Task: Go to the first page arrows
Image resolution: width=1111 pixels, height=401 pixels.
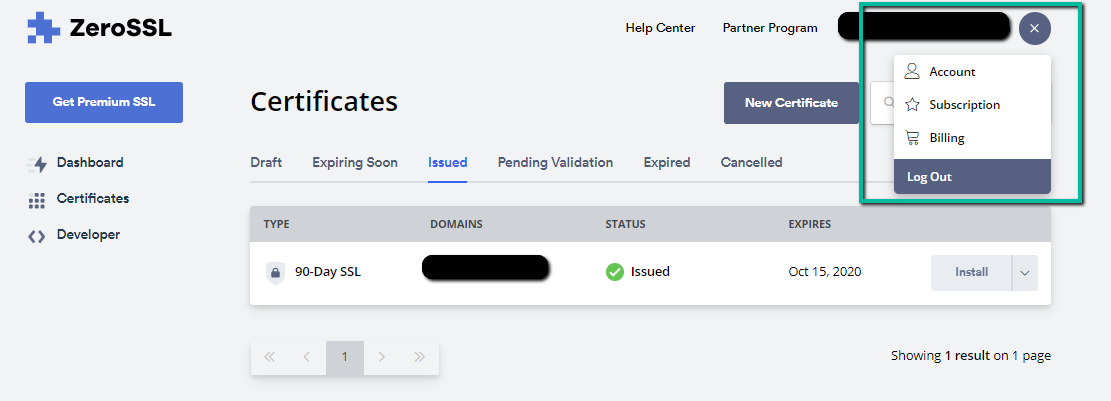Action: click(269, 357)
